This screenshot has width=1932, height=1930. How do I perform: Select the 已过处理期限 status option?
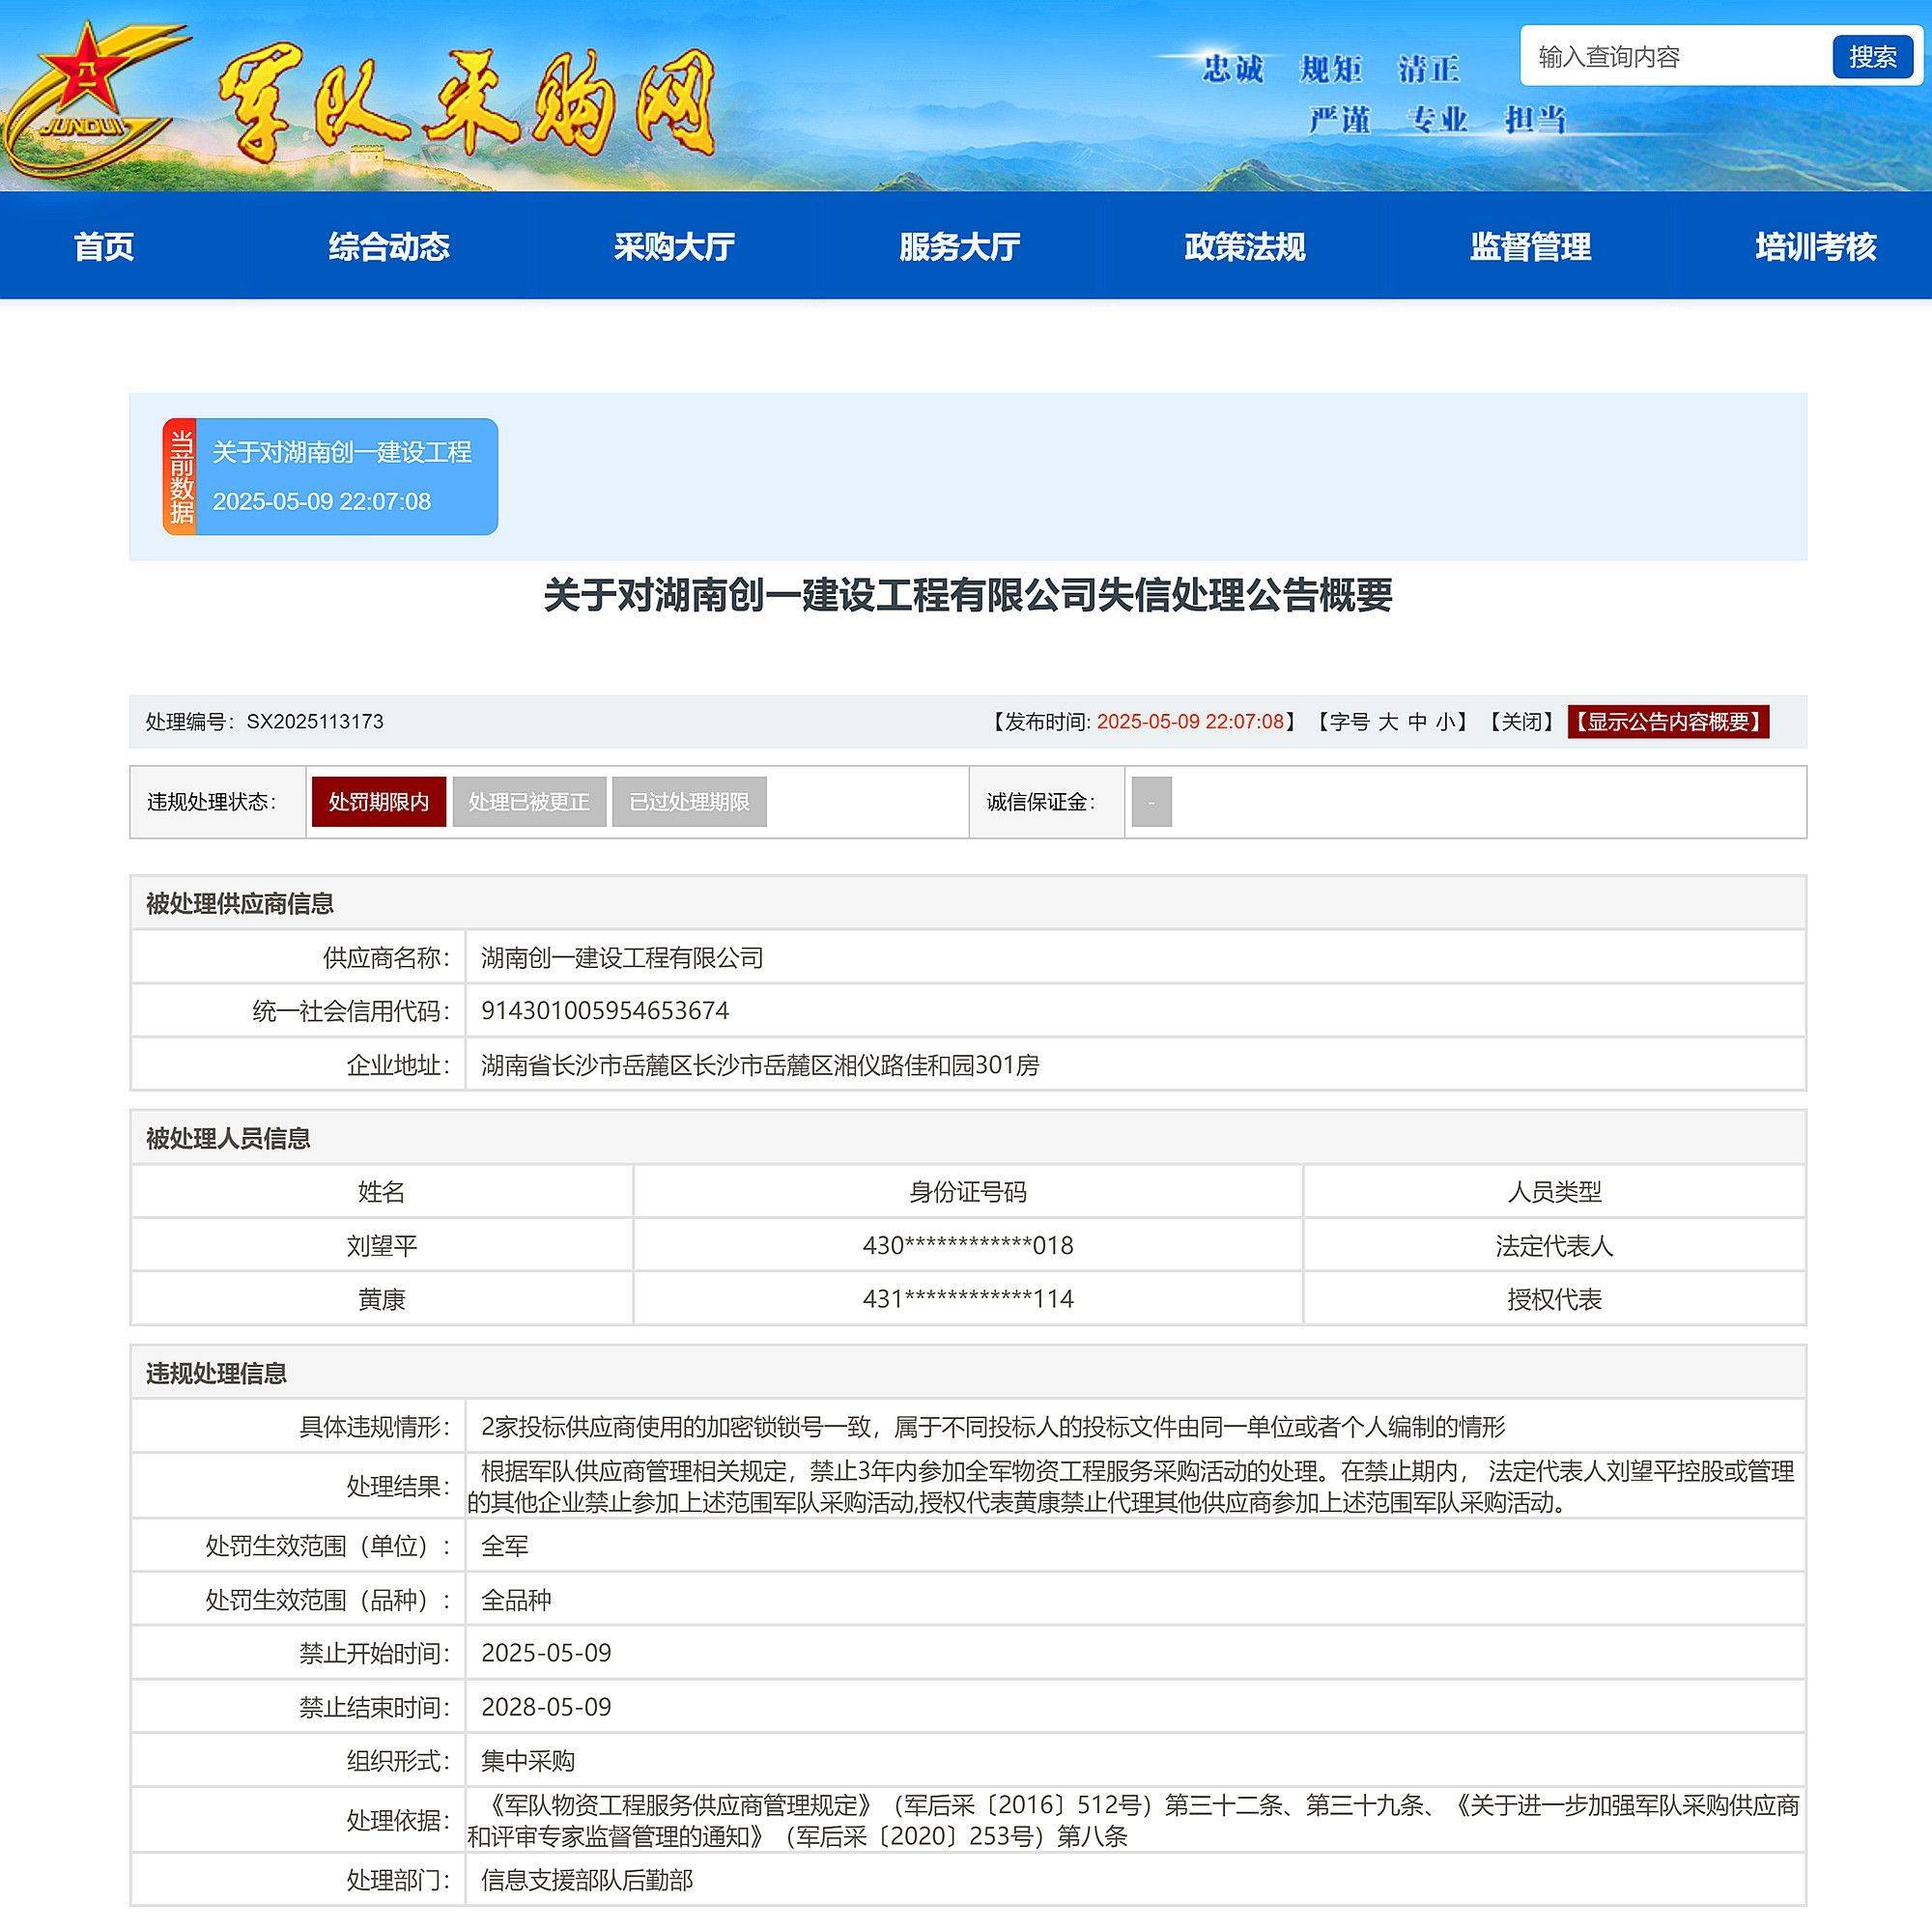692,802
